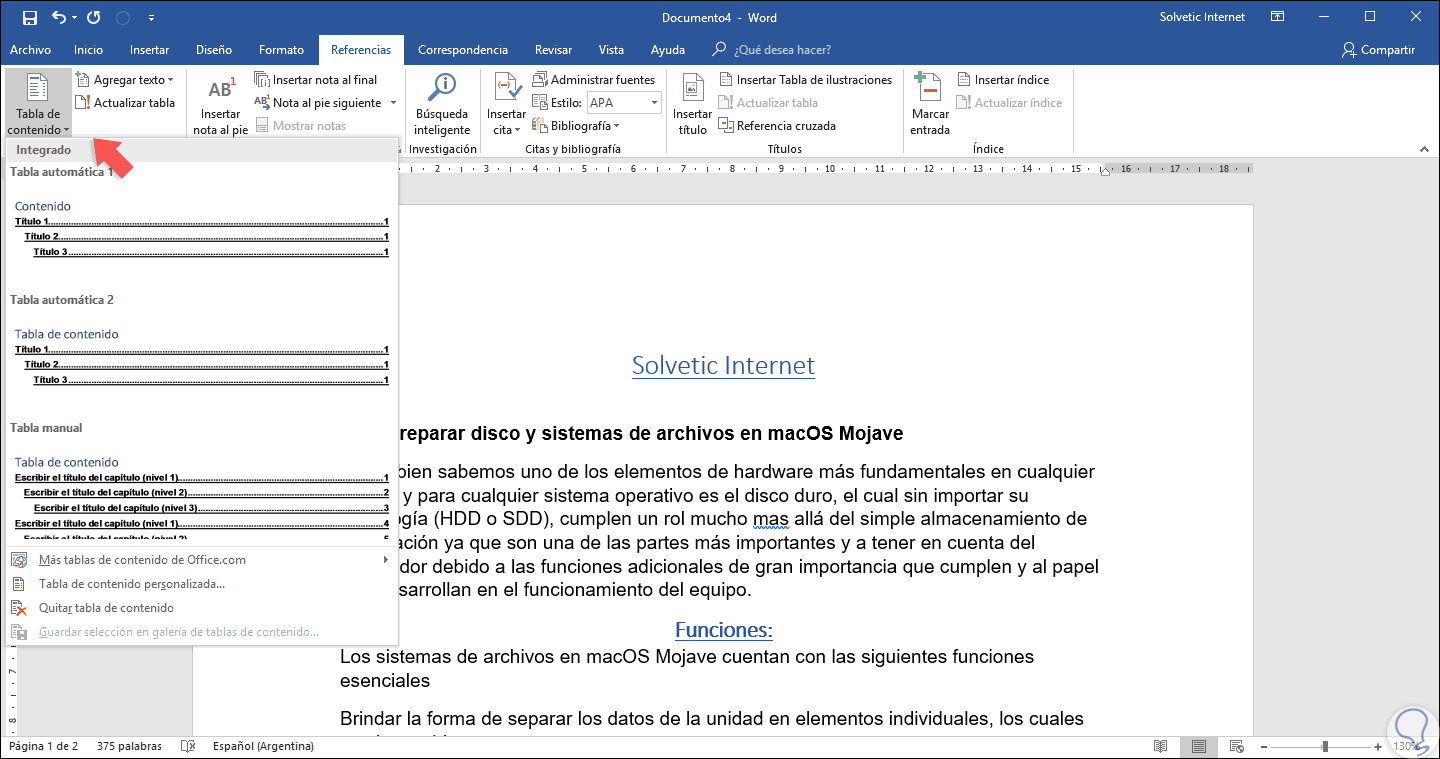
Task: Open Customize Quick Access Toolbar arrow
Action: coord(151,18)
